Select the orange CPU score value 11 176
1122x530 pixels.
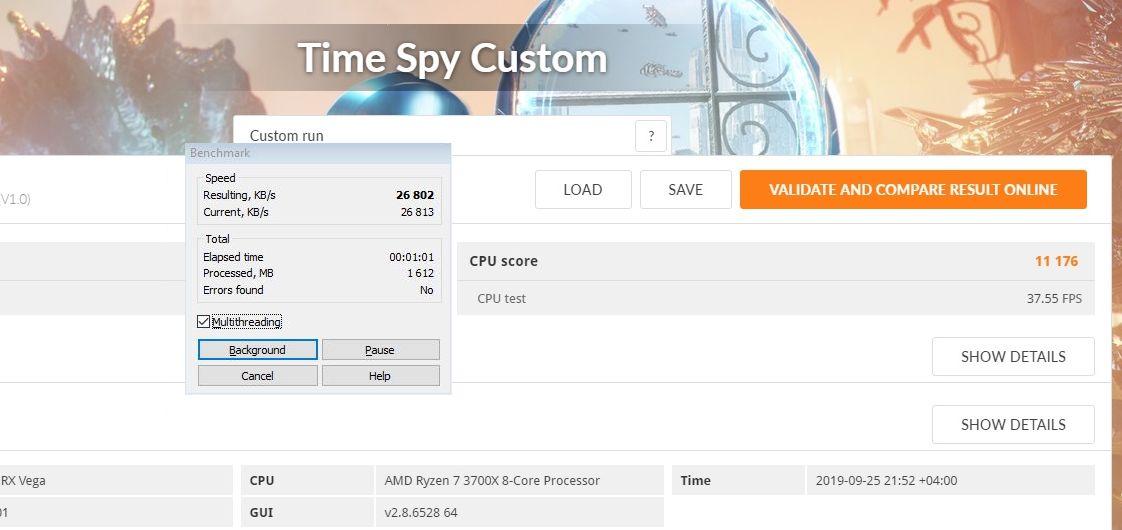pos(1056,261)
